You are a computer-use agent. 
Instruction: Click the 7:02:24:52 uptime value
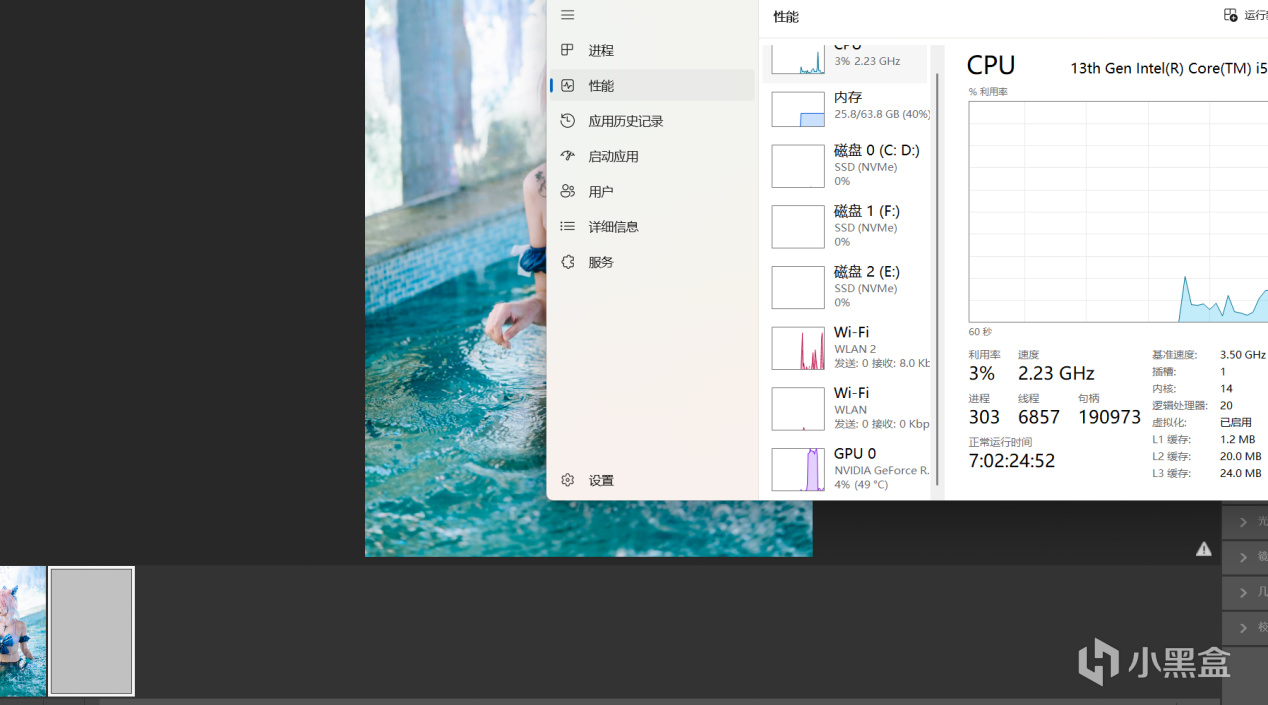(1011, 461)
